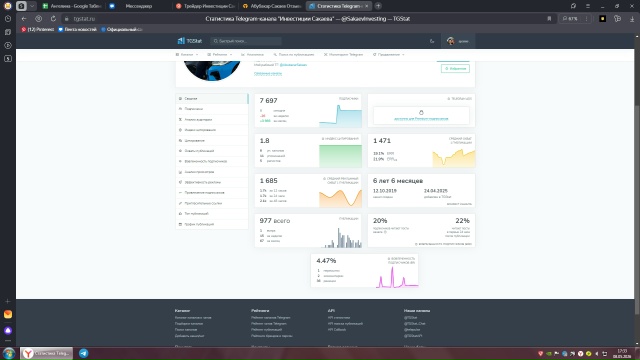The width and height of the screenshot is (640, 360).
Task: Switch to the 'Абубакар Сакаев Отзывы' browser tab
Action: click(271, 6)
